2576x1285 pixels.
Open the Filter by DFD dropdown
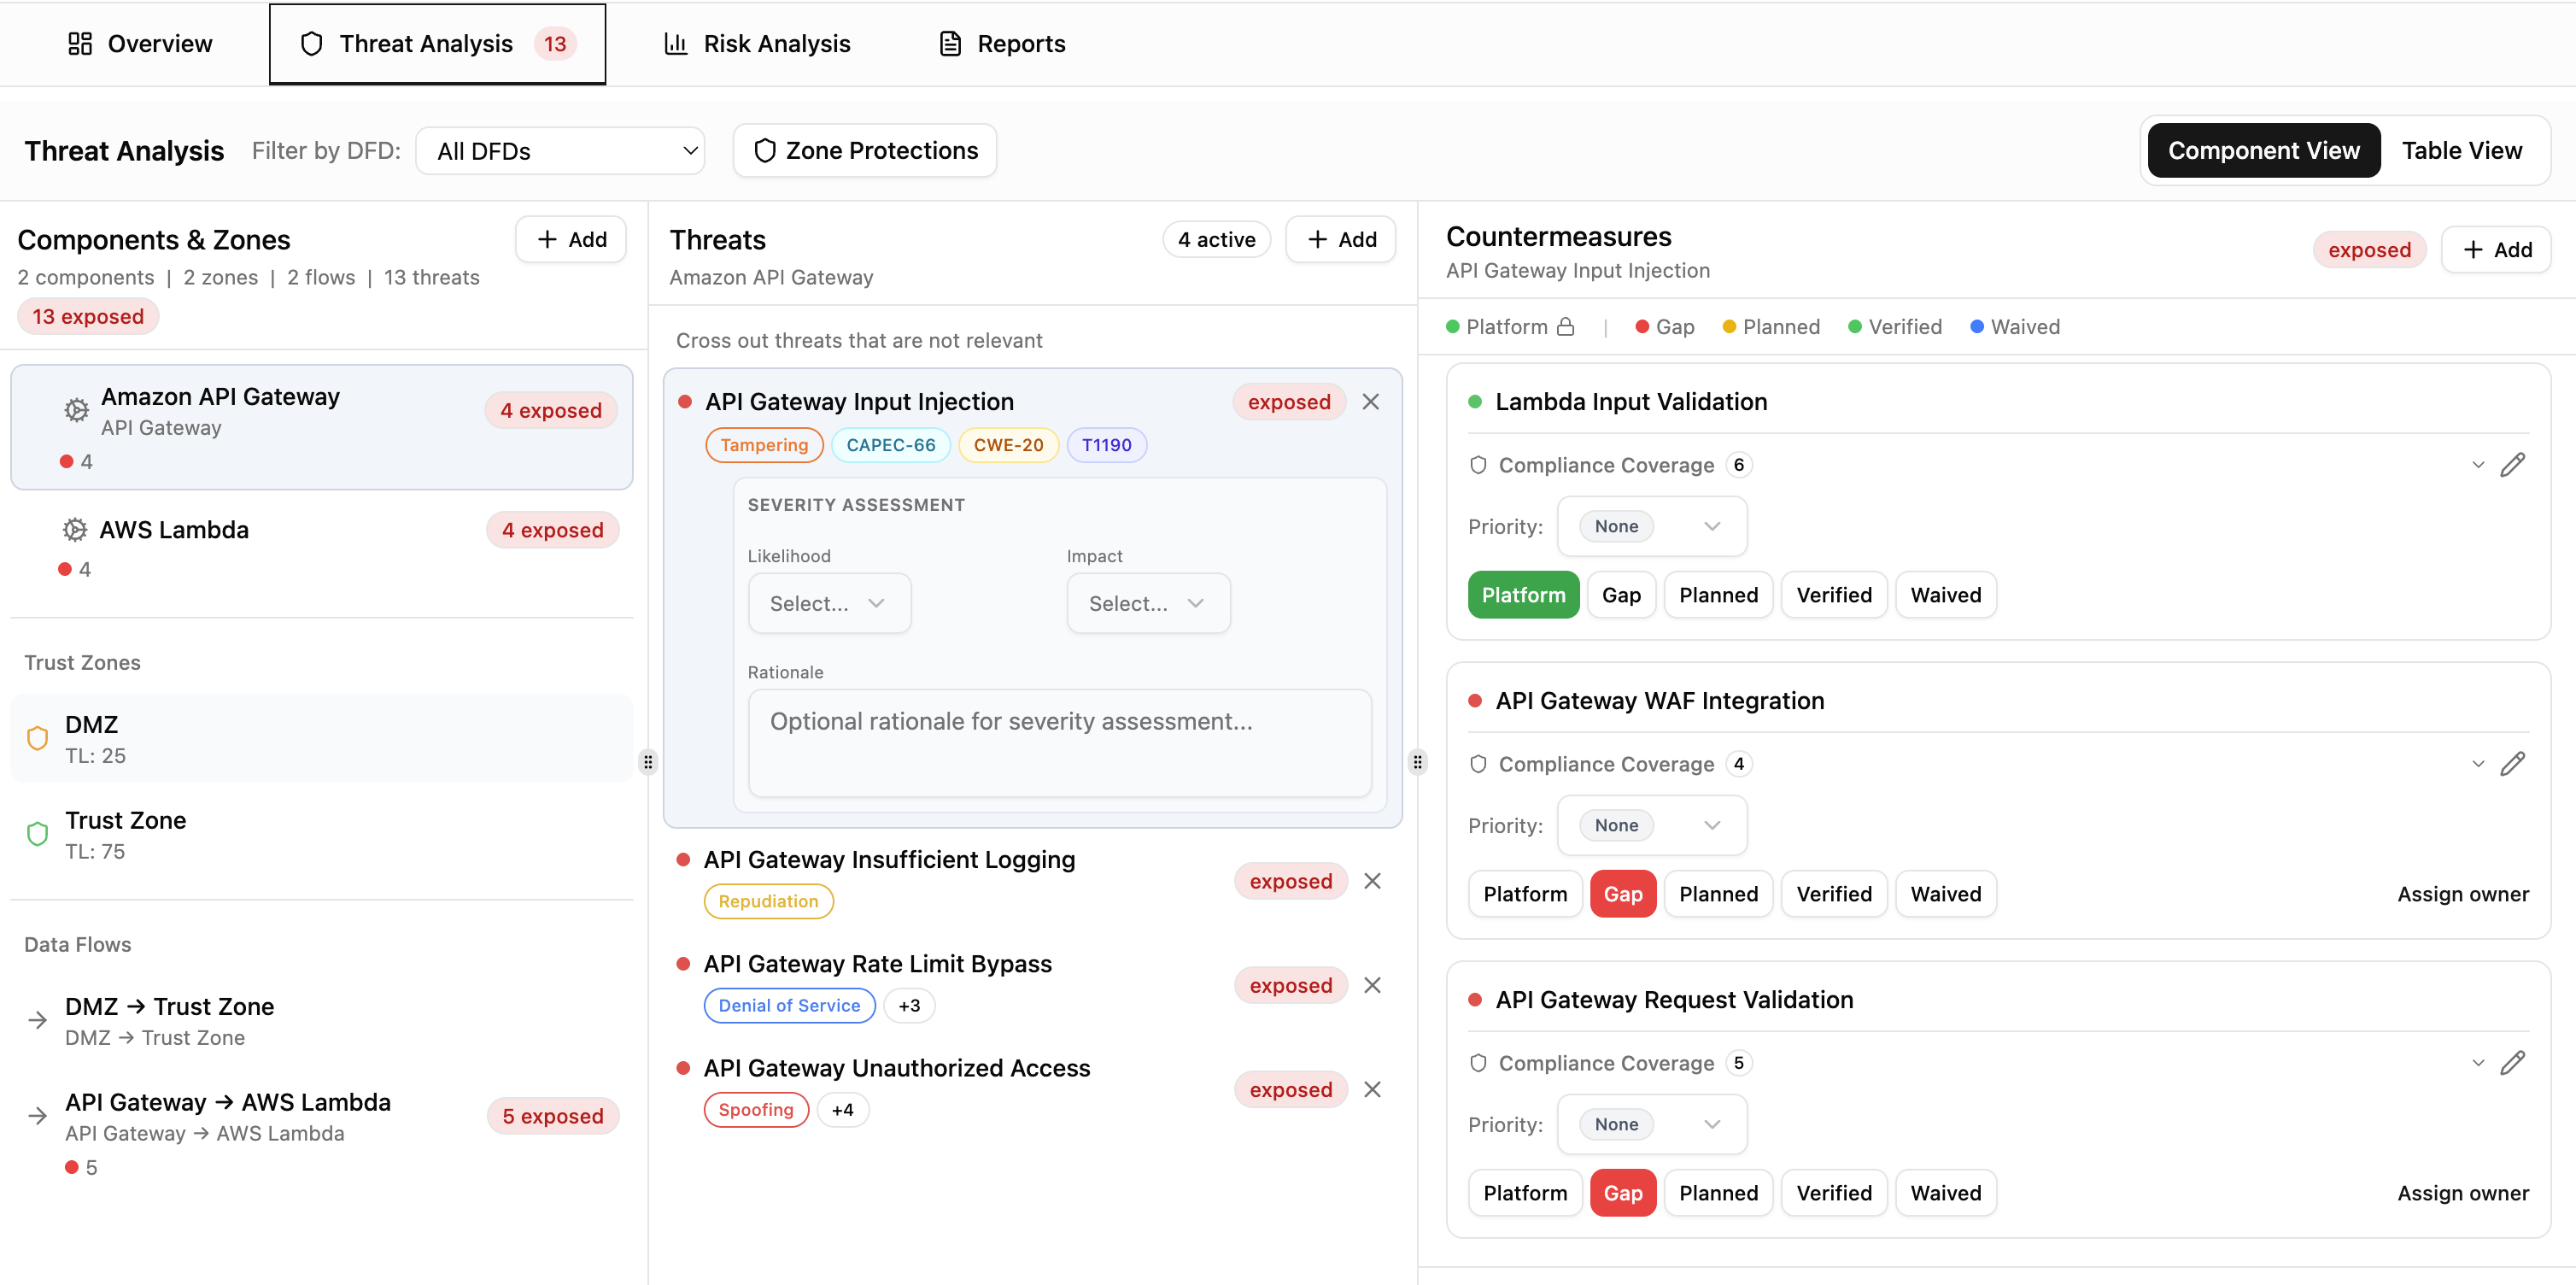tap(560, 150)
